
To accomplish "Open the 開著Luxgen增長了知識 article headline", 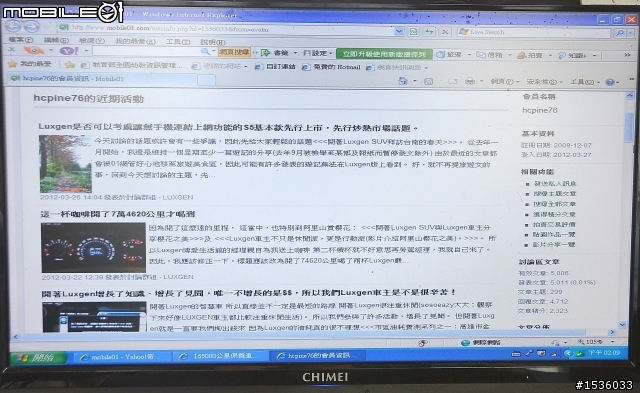I will pos(248,293).
